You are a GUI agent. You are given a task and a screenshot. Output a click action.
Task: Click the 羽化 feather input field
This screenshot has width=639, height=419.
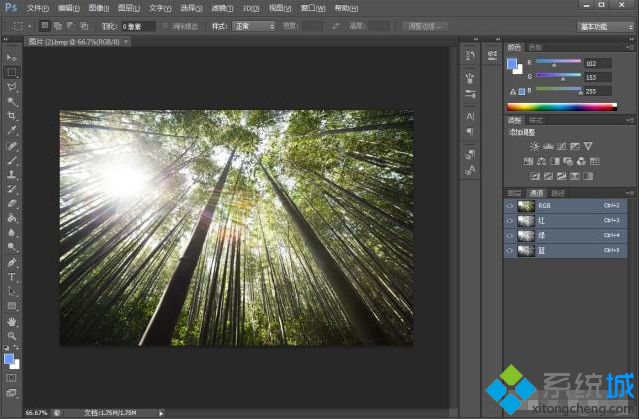(139, 26)
